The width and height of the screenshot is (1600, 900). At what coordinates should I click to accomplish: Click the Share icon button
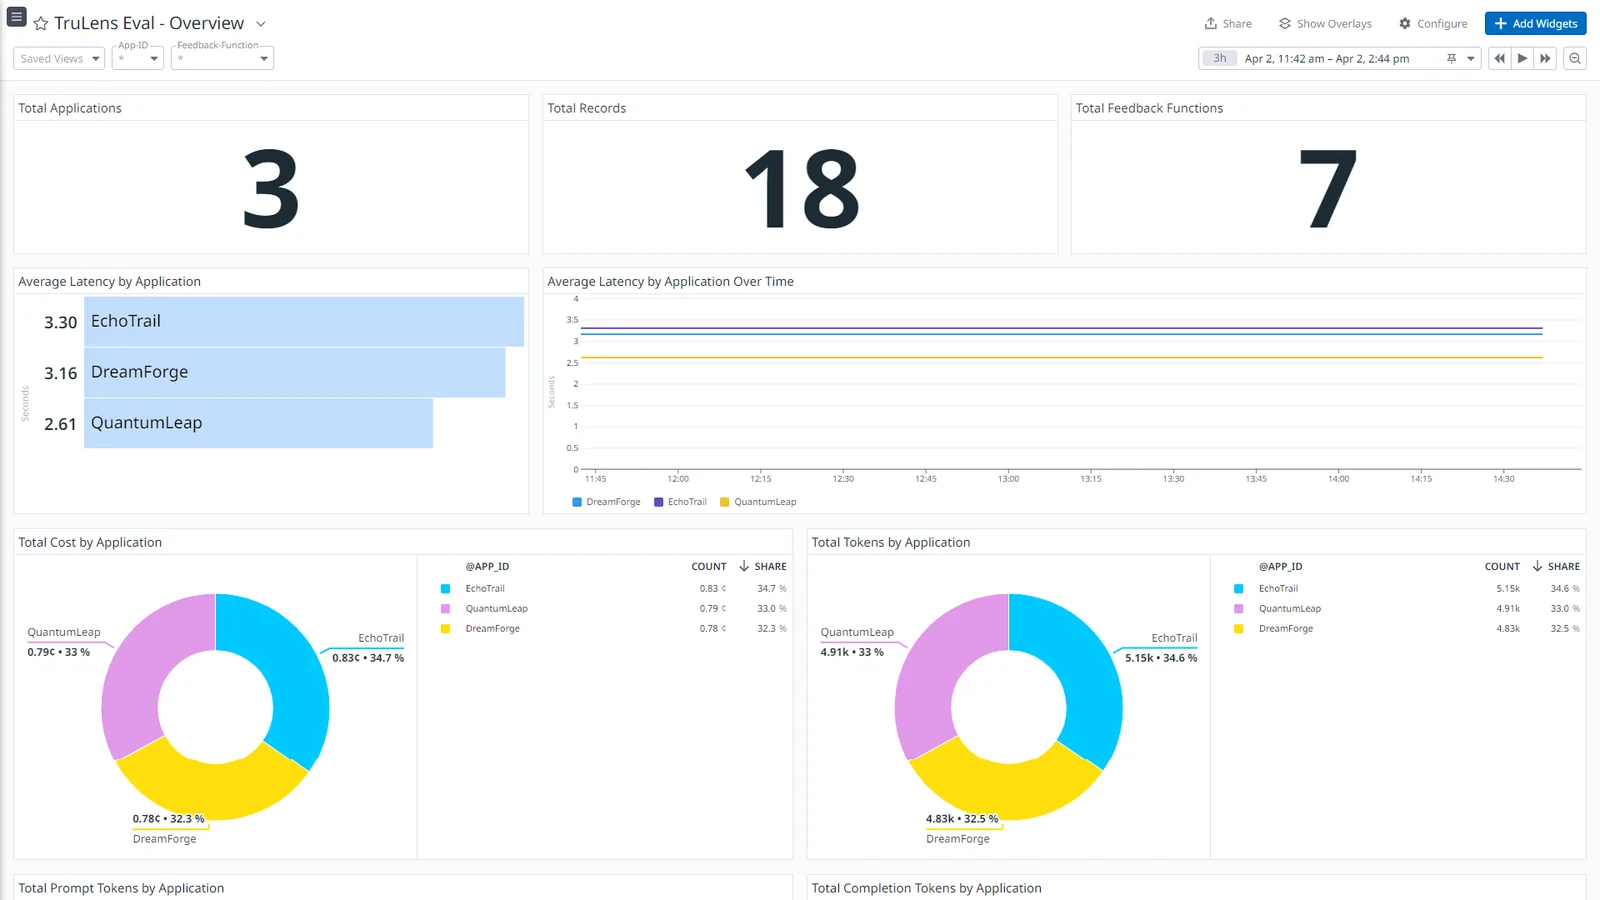tap(1228, 24)
